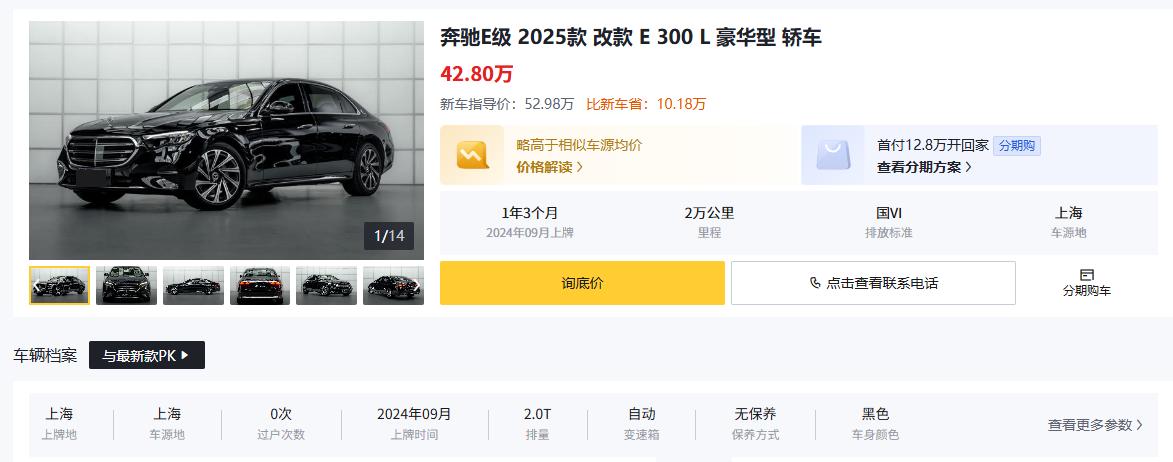
Task: Expand 查看更多参数 for more specs
Action: 1094,425
